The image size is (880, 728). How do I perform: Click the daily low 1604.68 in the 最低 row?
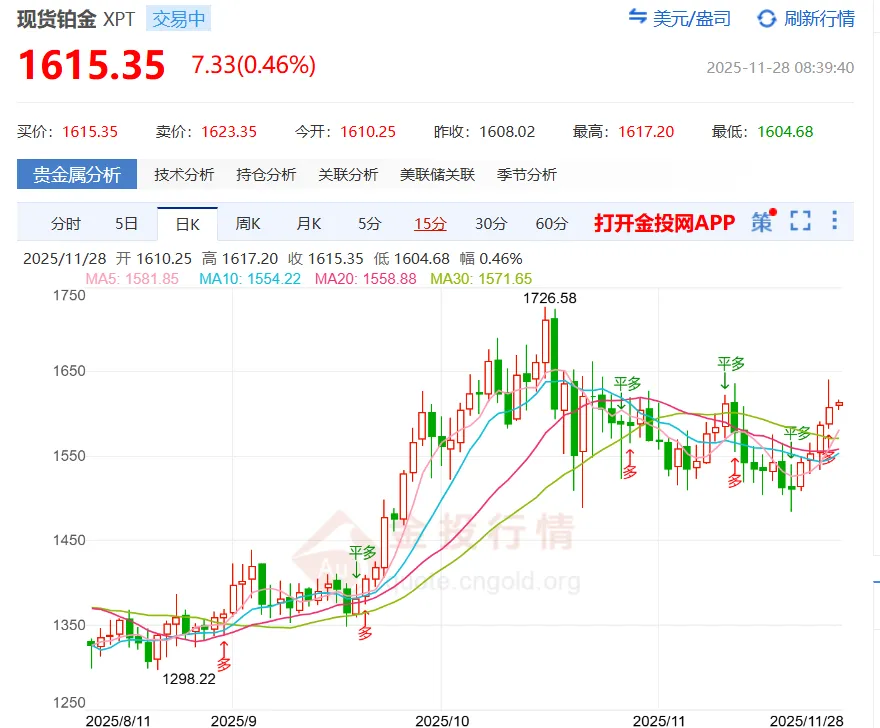(785, 131)
